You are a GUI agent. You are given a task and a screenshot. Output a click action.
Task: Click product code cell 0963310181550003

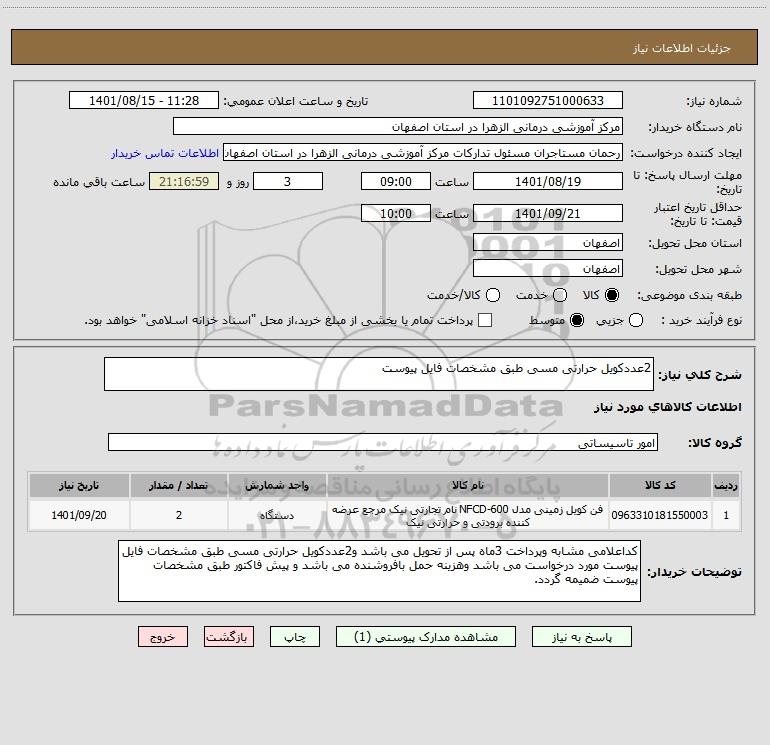(x=660, y=515)
